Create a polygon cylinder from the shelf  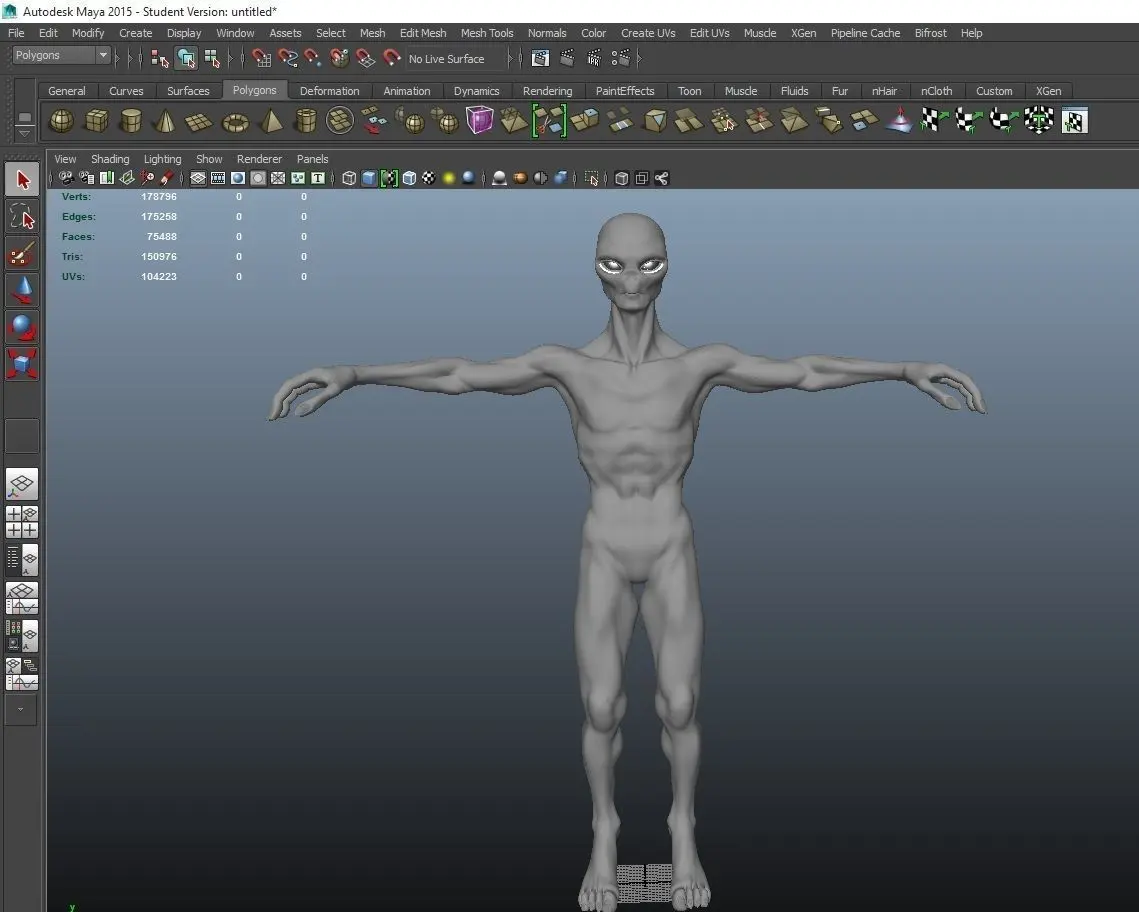coord(131,121)
